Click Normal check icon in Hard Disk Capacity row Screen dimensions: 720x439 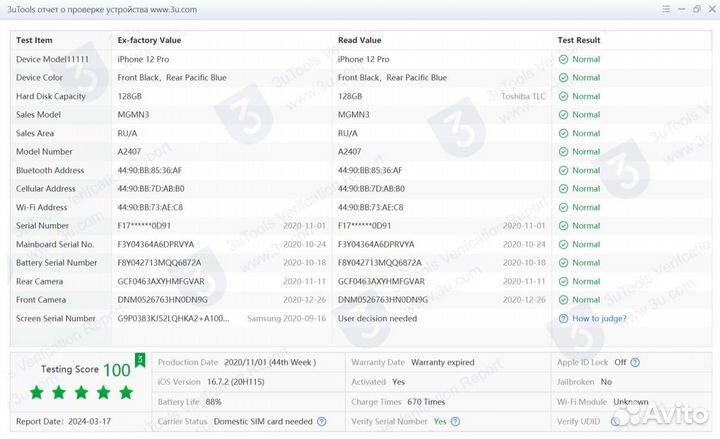tap(563, 96)
